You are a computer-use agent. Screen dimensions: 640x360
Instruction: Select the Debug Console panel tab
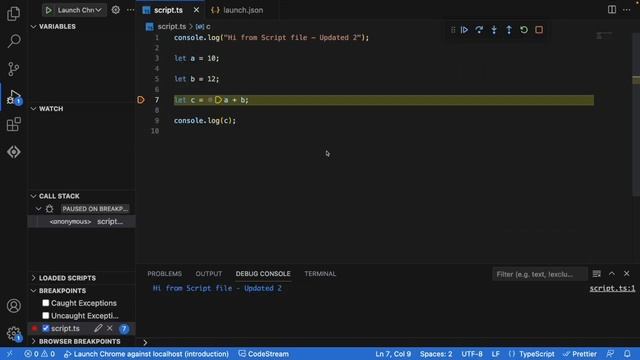click(263, 274)
